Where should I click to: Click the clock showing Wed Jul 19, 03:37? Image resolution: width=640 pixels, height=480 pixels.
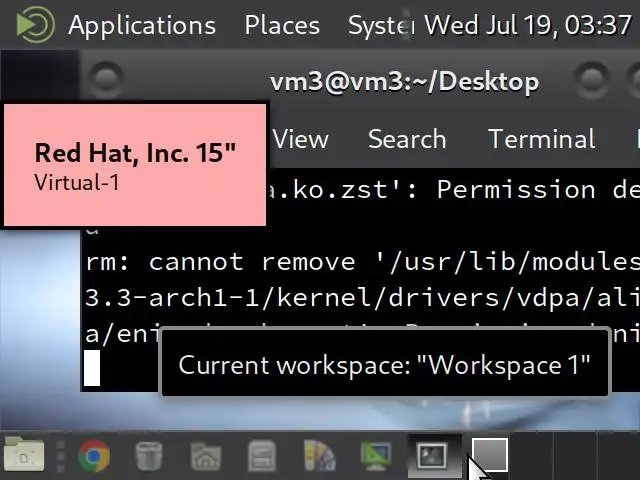coord(528,25)
